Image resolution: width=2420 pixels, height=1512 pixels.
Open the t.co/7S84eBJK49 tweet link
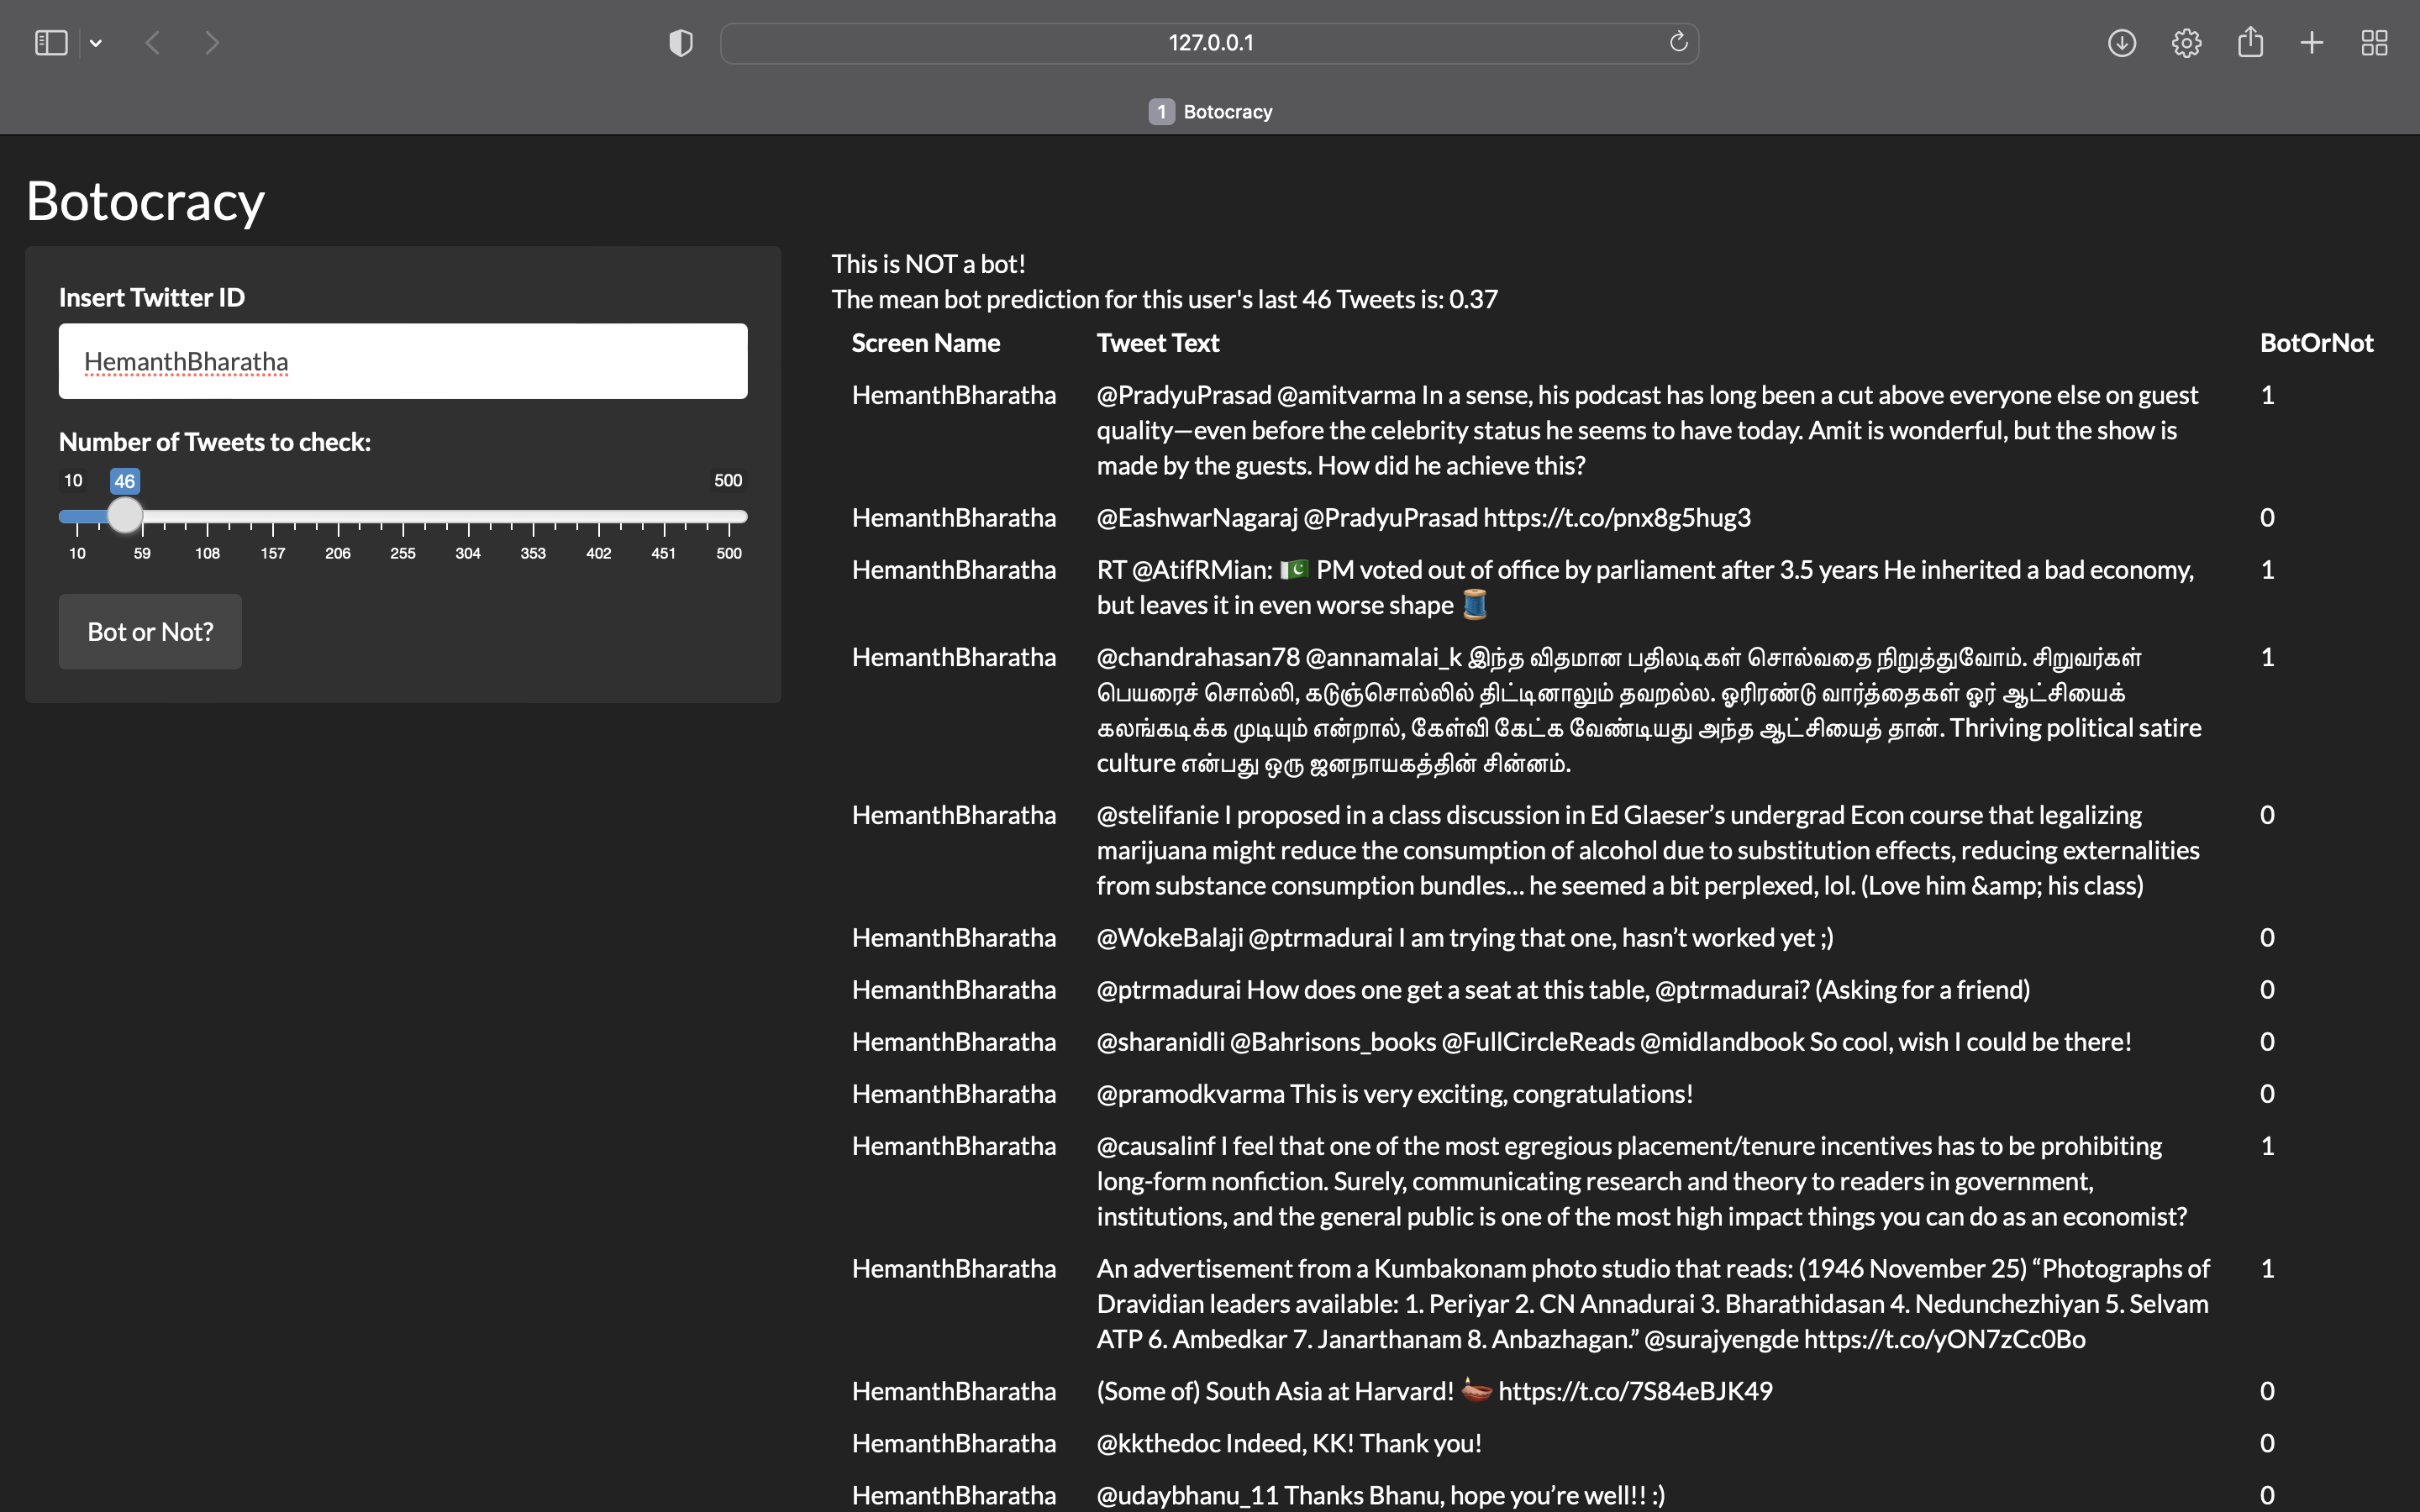pos(1634,1391)
